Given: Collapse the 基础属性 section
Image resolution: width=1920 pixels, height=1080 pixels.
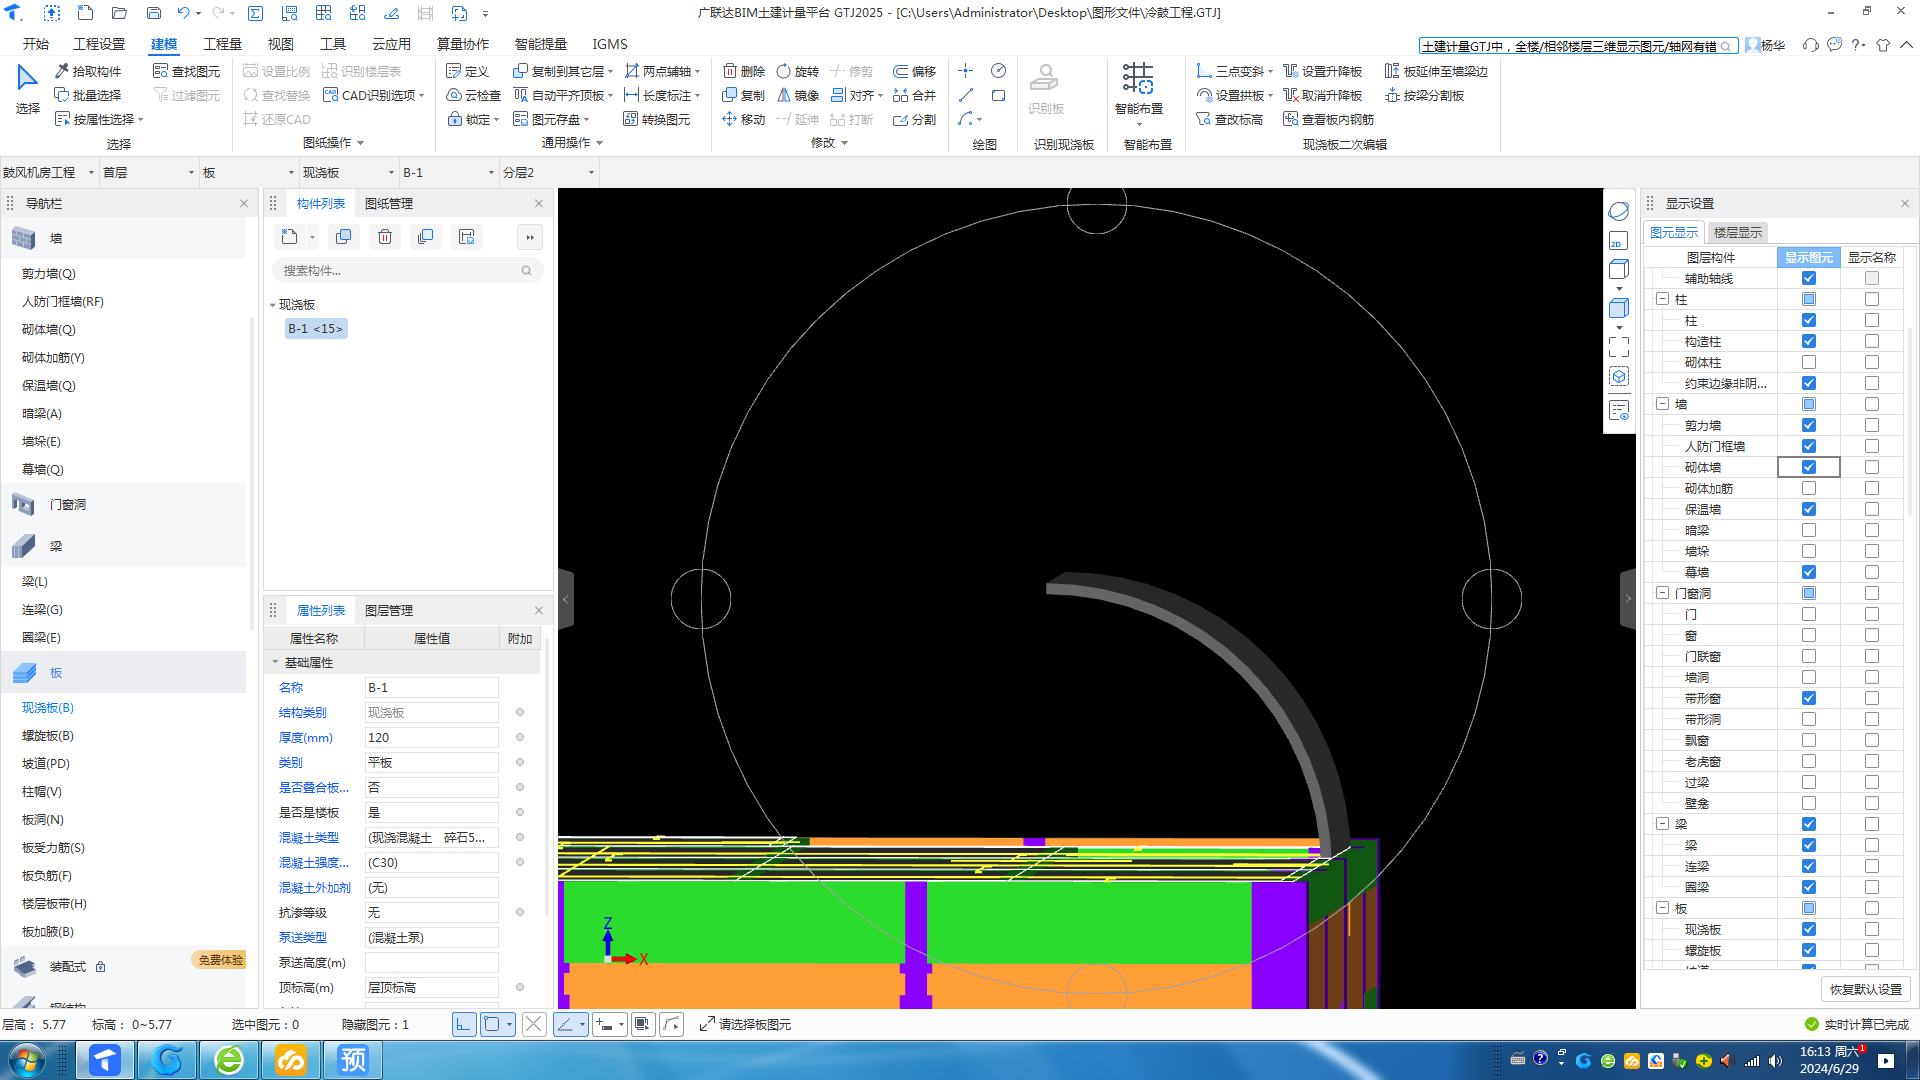Looking at the screenshot, I should click(276, 662).
